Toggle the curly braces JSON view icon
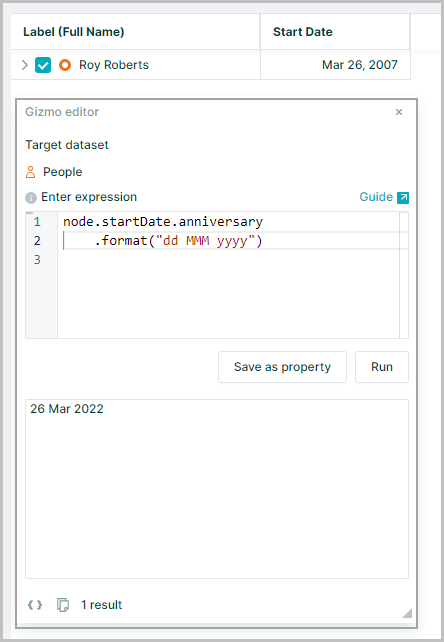444x642 pixels. [x=35, y=605]
